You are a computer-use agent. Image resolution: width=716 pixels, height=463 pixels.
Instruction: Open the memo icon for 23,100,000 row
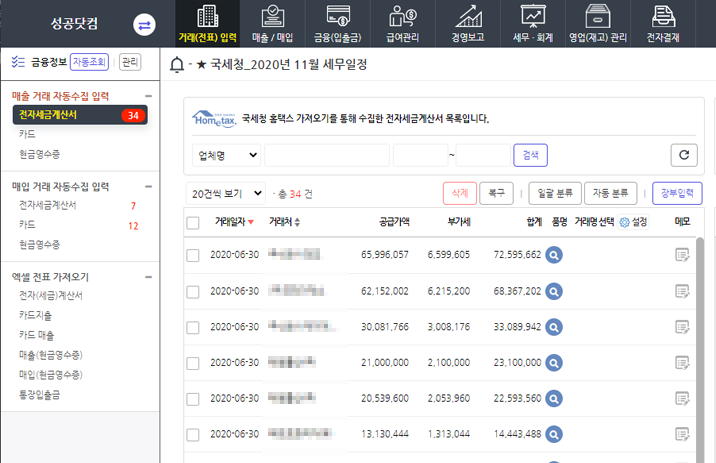(x=682, y=363)
